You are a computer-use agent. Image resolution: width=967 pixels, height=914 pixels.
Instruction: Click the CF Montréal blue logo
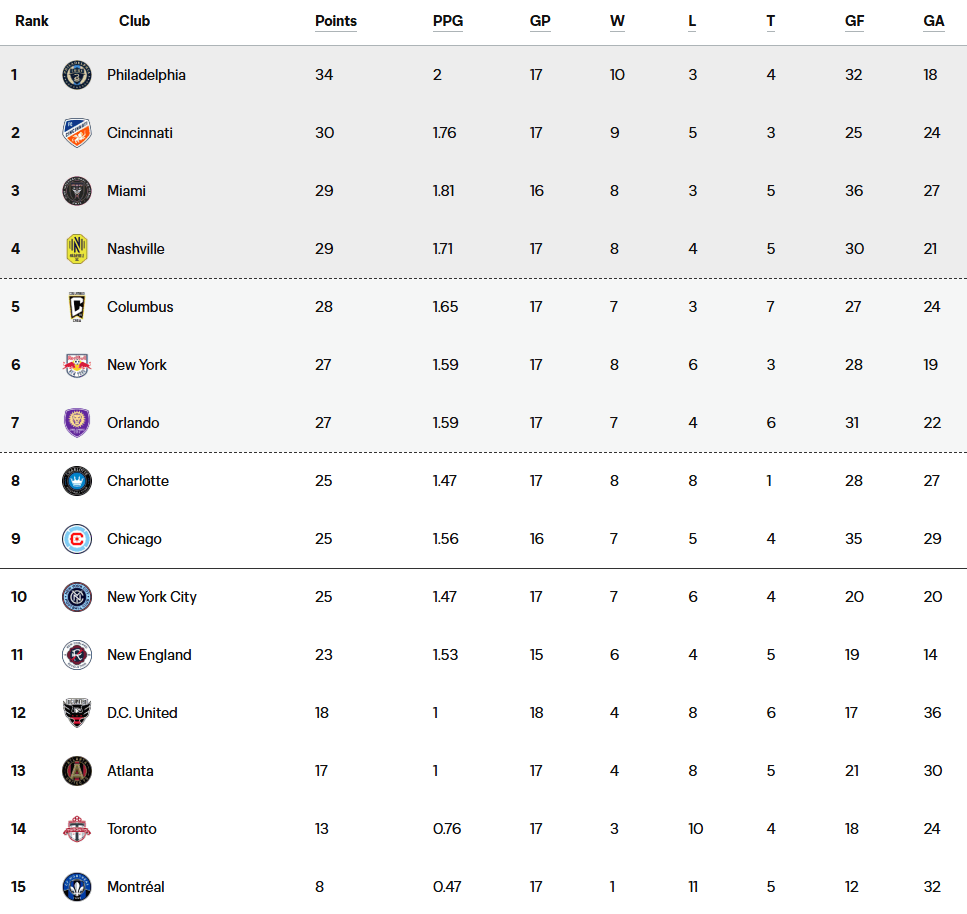[77, 887]
